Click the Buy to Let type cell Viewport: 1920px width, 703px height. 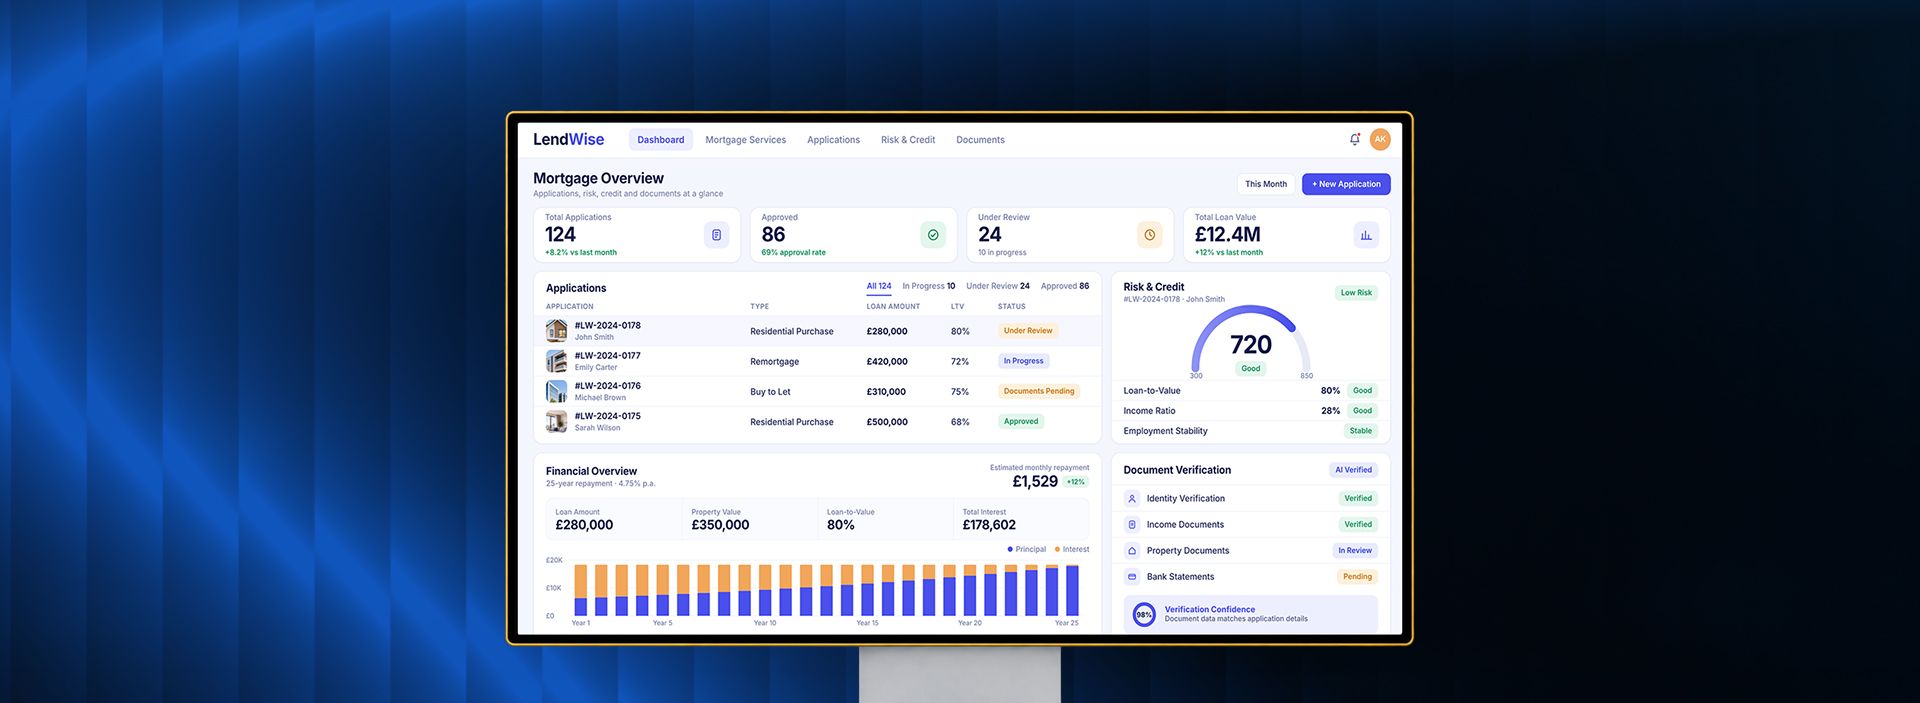click(x=770, y=392)
